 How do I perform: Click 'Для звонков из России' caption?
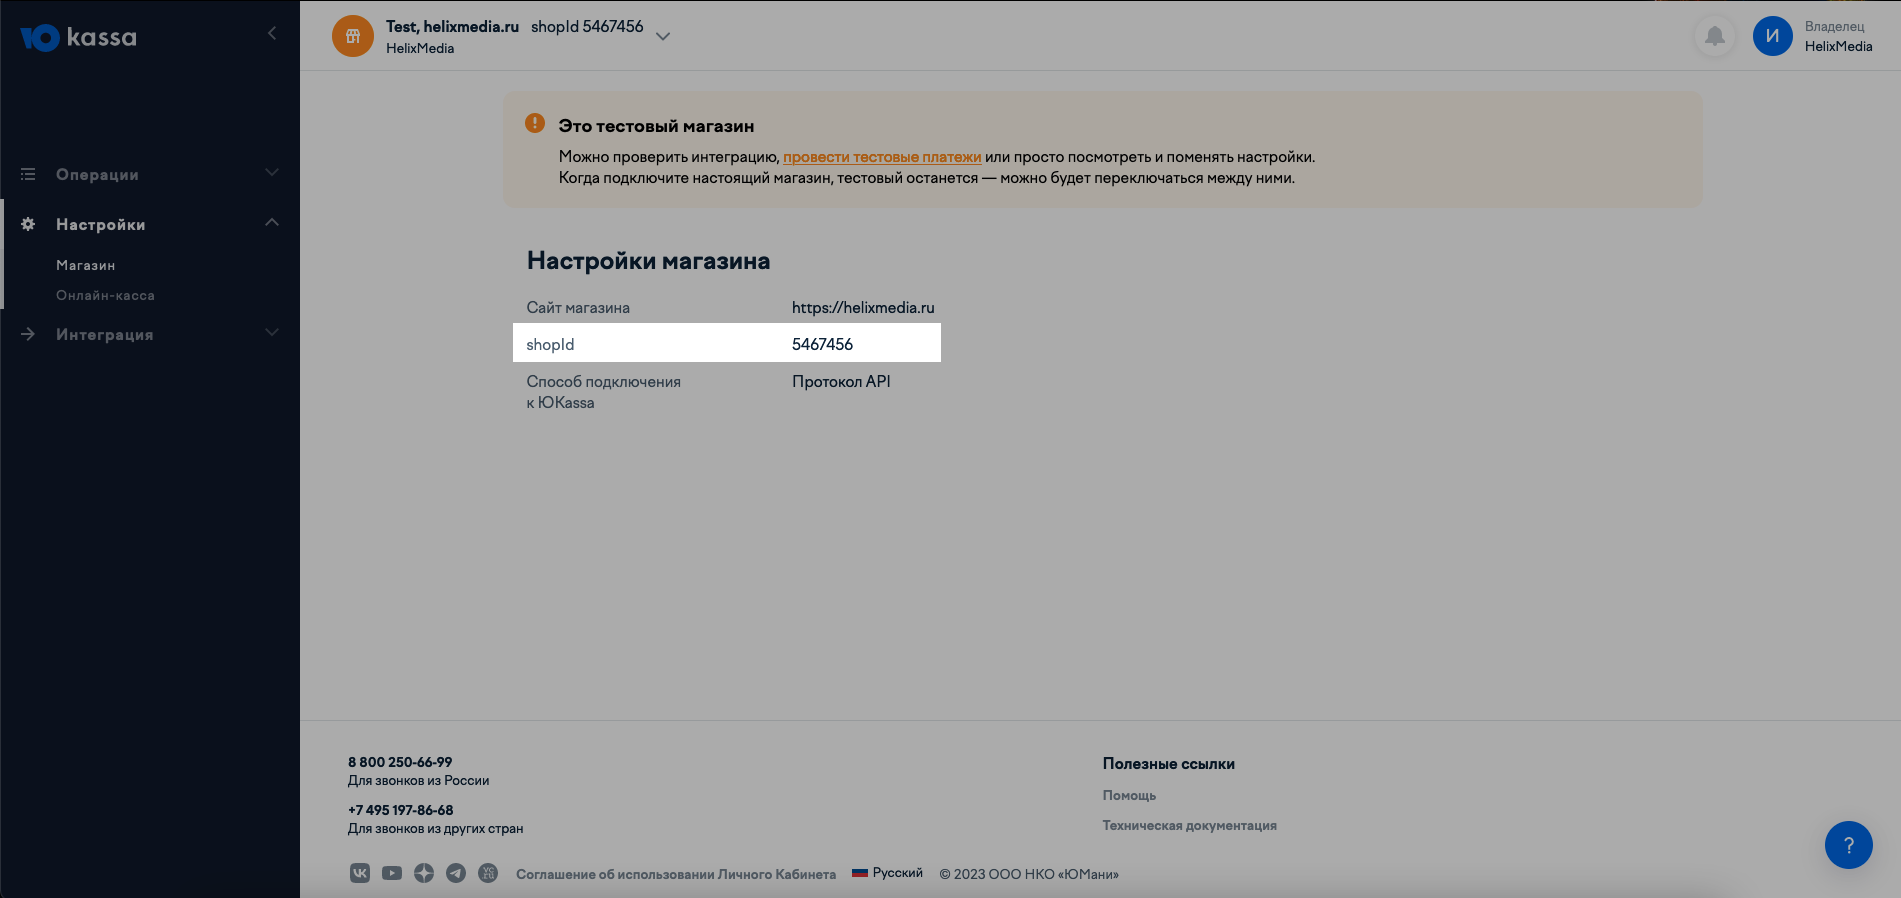[419, 781]
